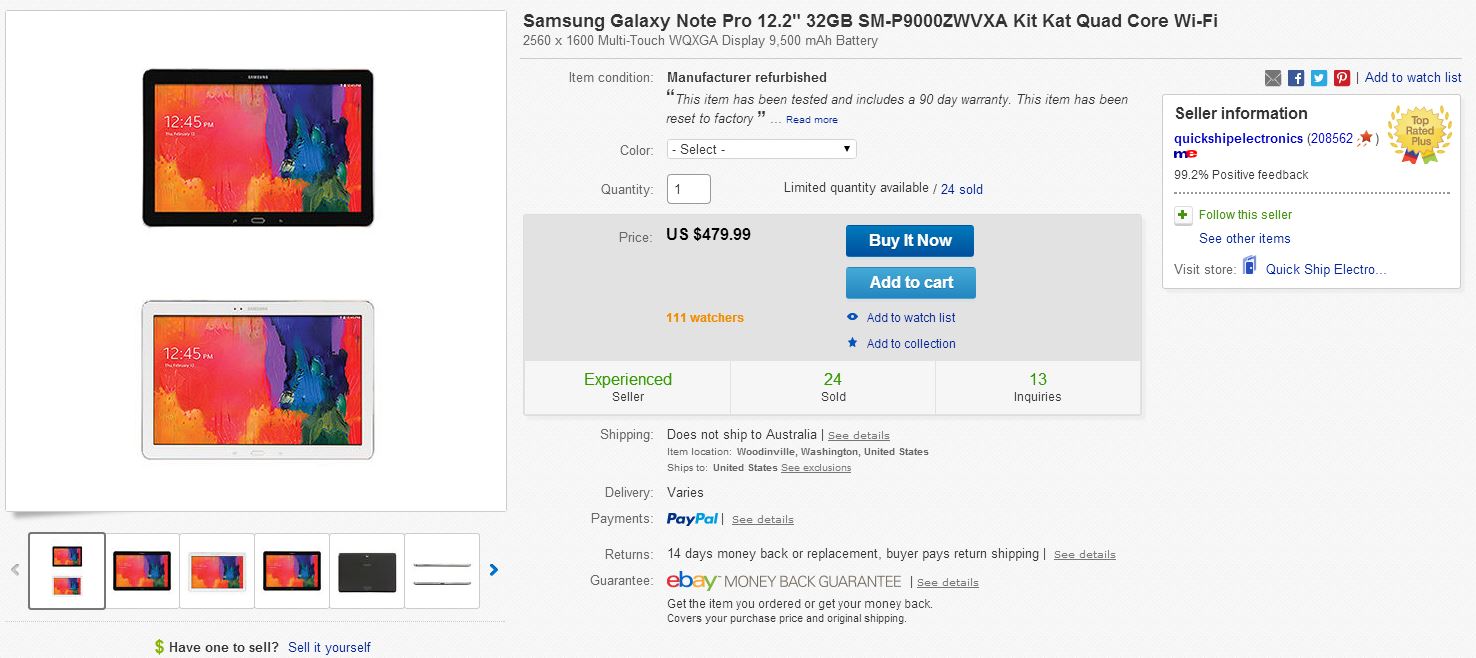Expand condition description with Read more
Screen dimensions: 1476x658
pos(812,120)
